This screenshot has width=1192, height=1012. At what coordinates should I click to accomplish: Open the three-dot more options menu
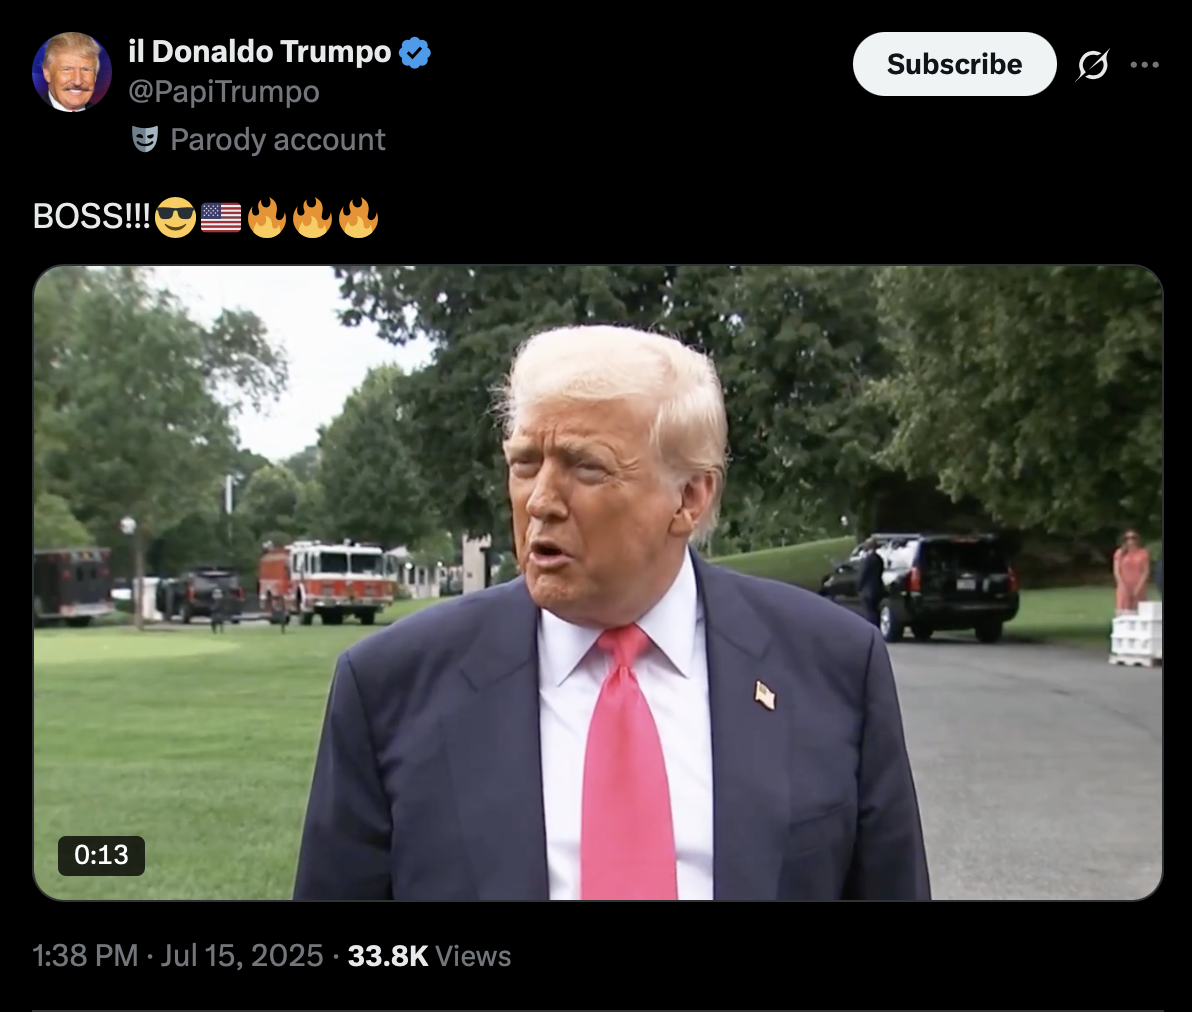(x=1144, y=65)
